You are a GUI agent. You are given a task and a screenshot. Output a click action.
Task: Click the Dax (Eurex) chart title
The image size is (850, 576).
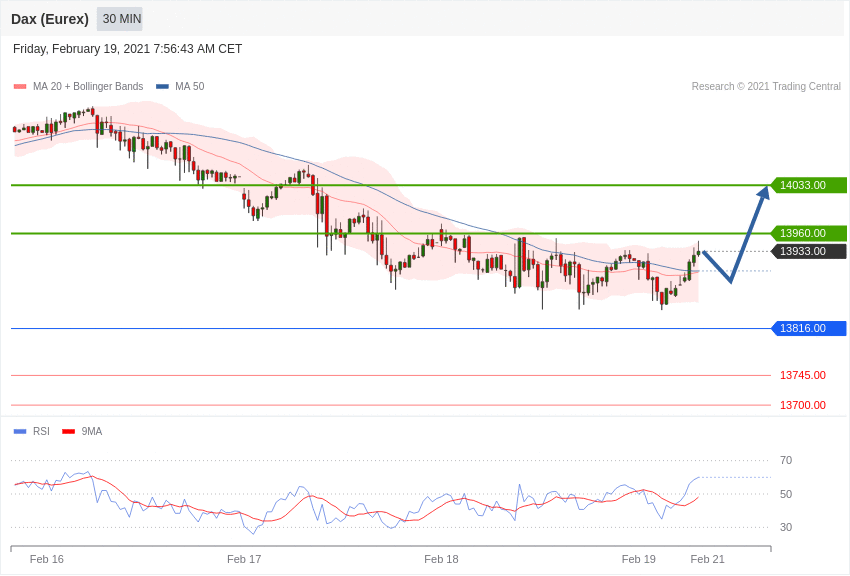50,19
